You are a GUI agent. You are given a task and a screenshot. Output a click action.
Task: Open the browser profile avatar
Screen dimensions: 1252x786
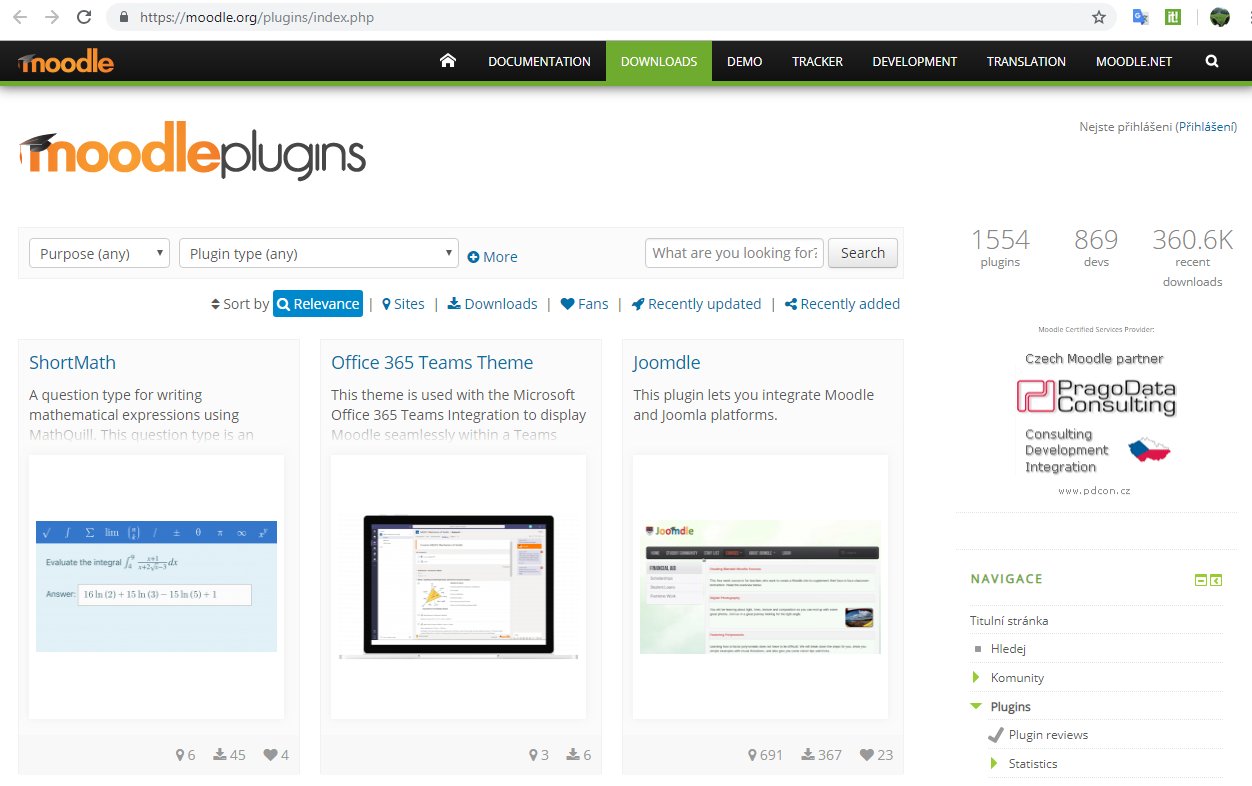pyautogui.click(x=1220, y=17)
